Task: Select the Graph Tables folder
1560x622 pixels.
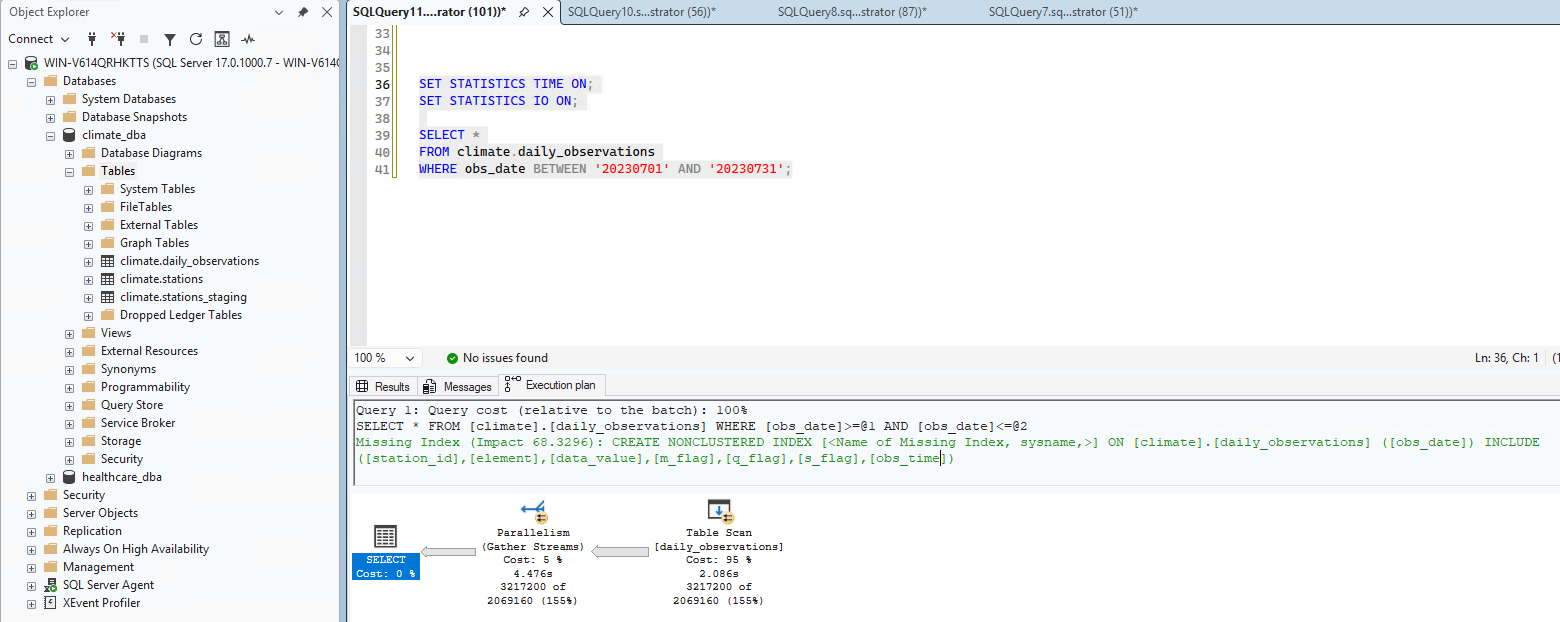Action: click(x=154, y=243)
